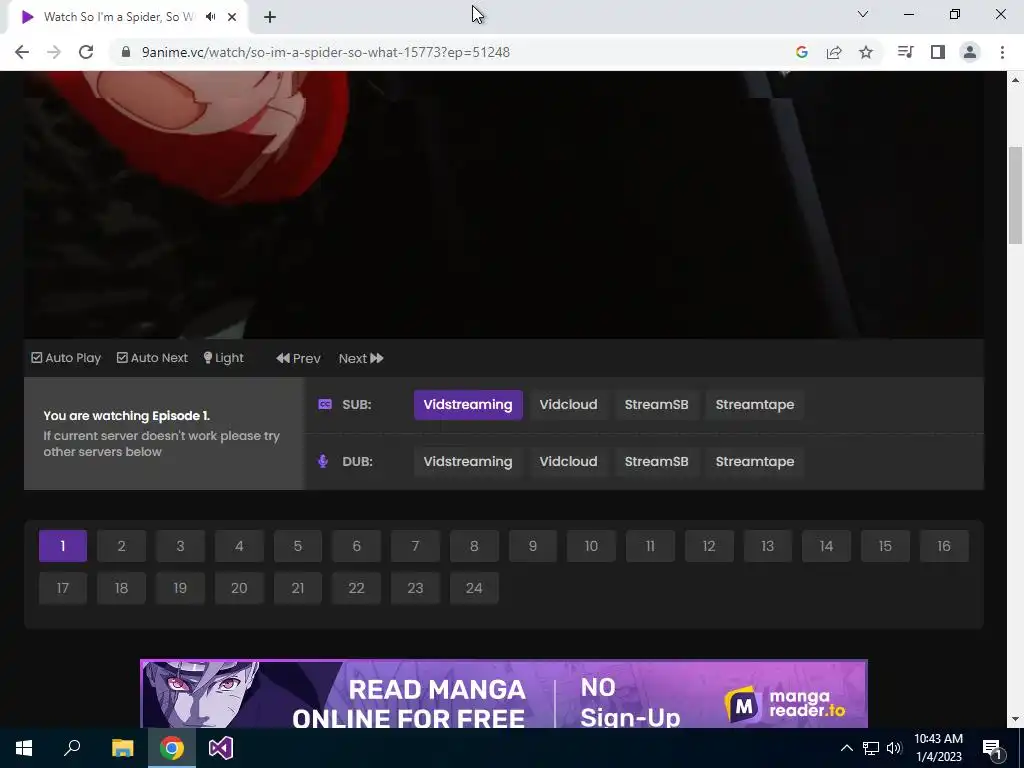1024x768 pixels.
Task: Toggle the Auto Next checkbox
Action: (x=152, y=358)
